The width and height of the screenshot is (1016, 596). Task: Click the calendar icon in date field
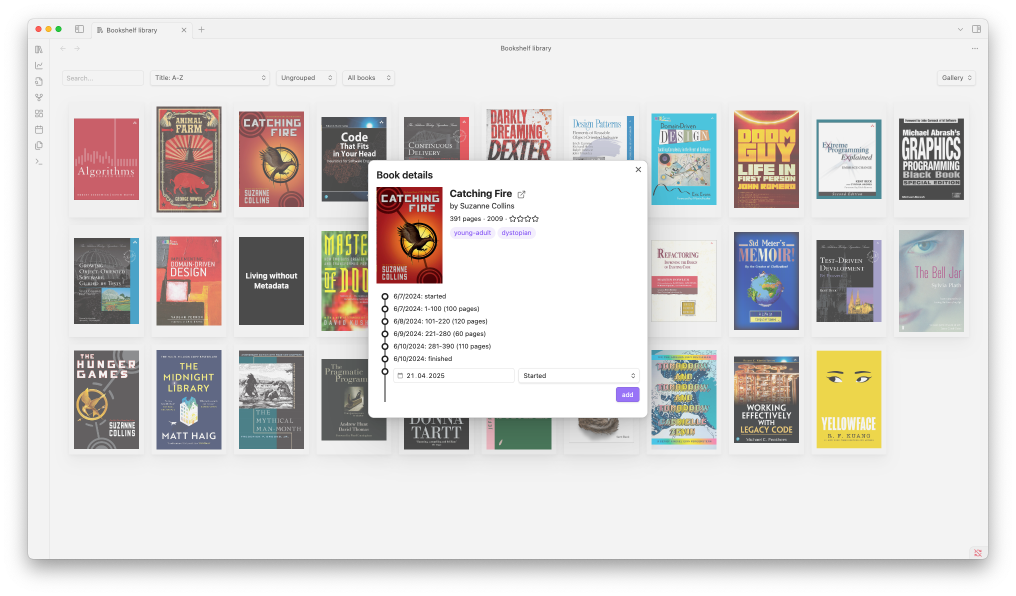coord(400,376)
